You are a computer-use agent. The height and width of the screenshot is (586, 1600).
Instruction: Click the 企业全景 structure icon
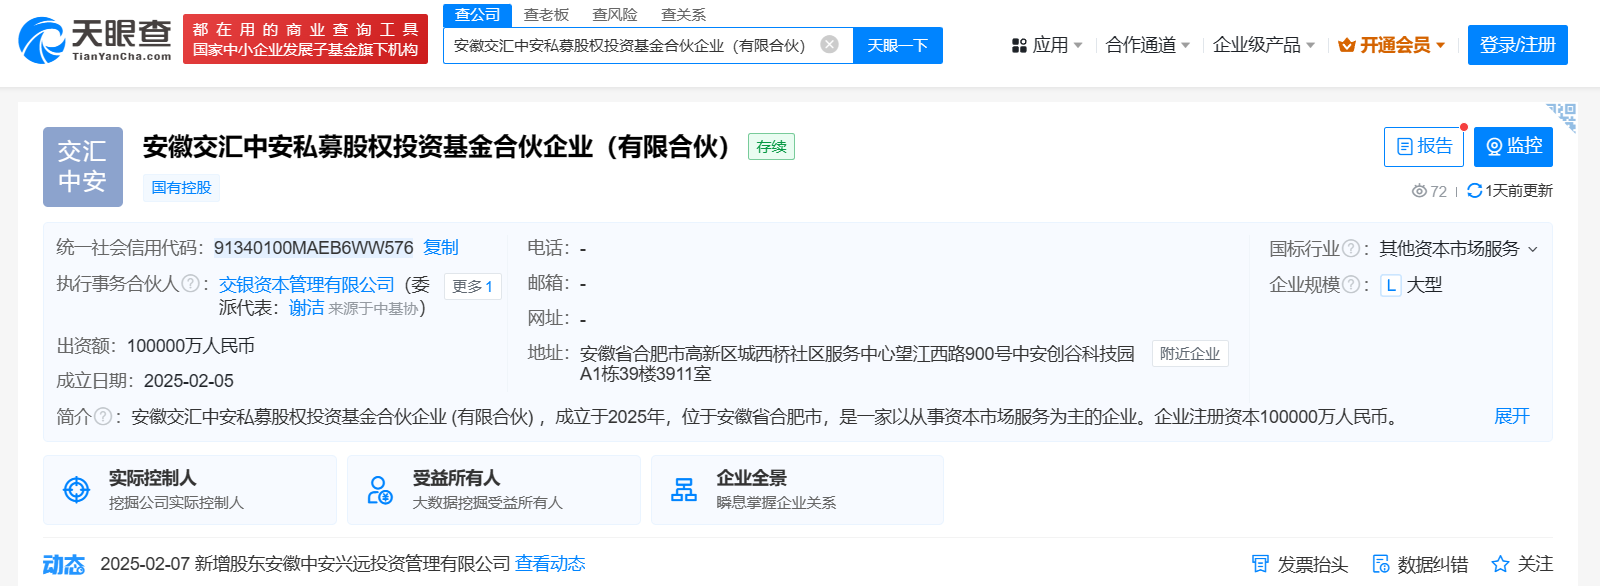tap(684, 490)
